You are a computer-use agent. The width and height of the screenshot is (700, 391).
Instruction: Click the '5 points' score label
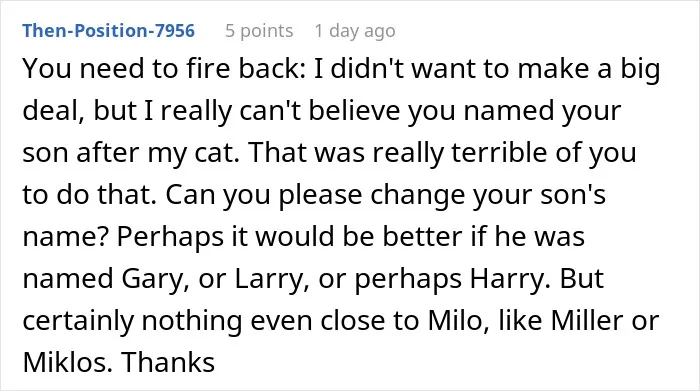[259, 31]
